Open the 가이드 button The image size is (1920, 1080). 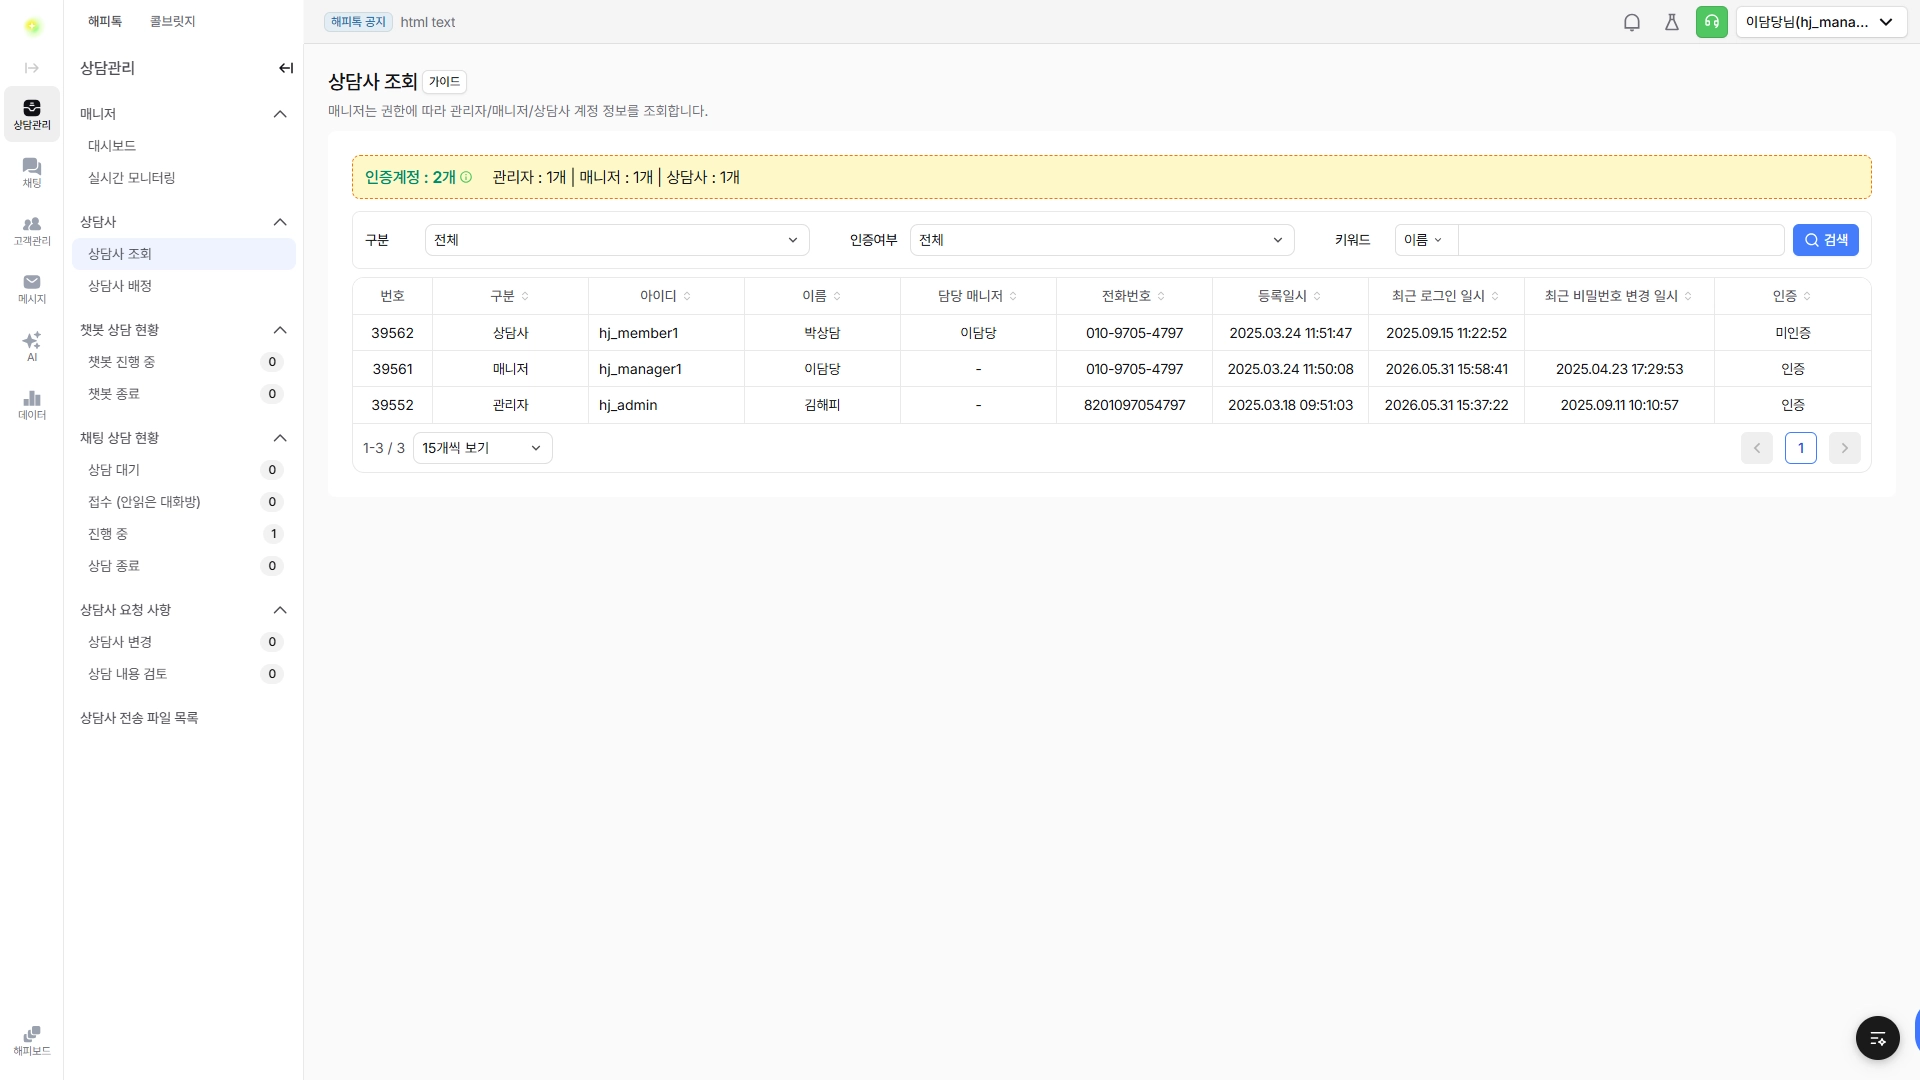coord(444,82)
